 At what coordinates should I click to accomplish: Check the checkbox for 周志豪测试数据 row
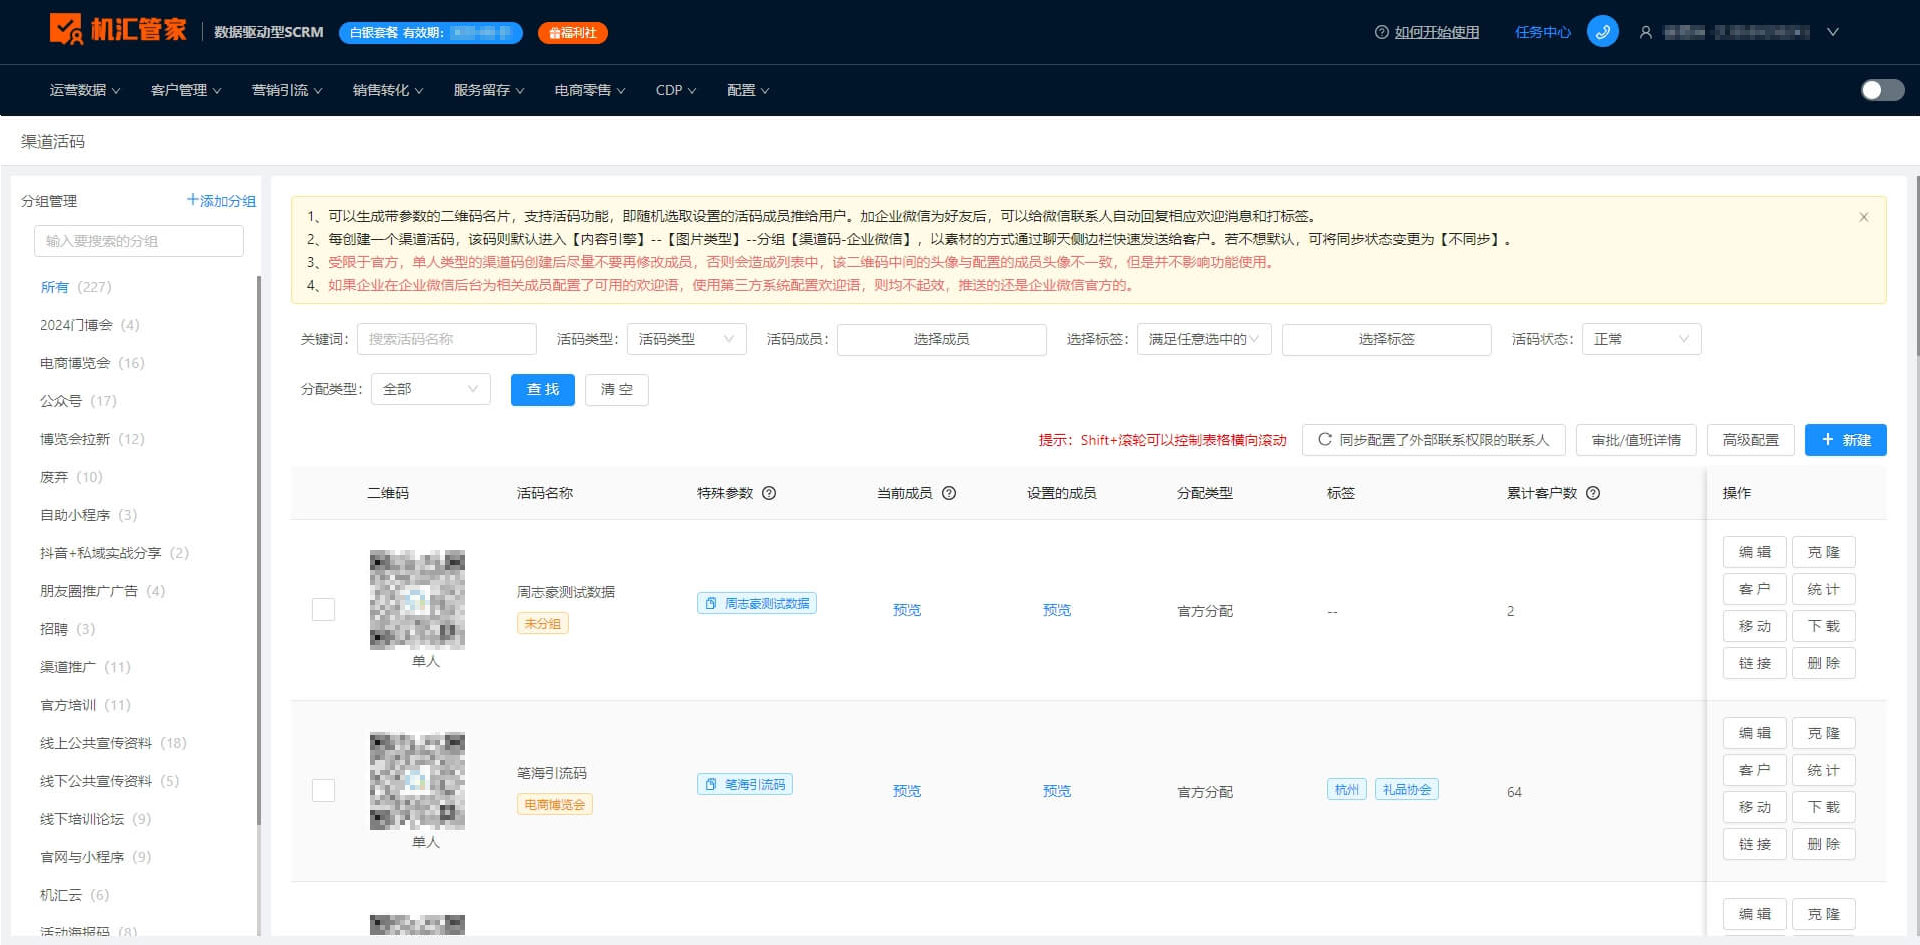tap(323, 609)
